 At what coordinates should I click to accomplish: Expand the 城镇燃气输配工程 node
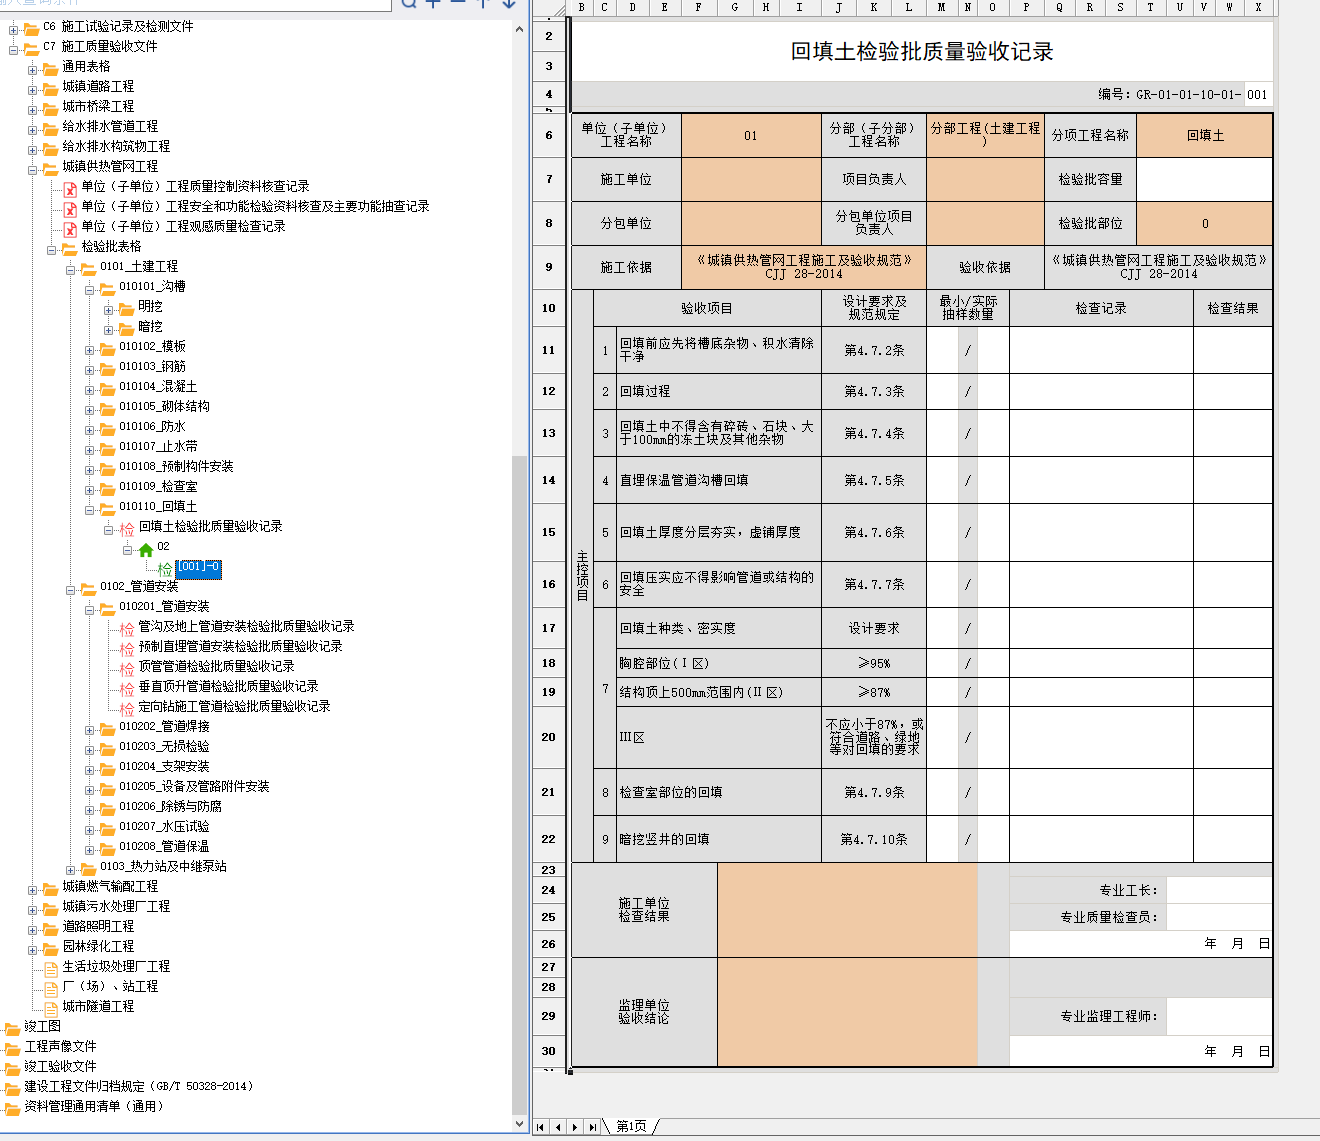click(x=33, y=890)
